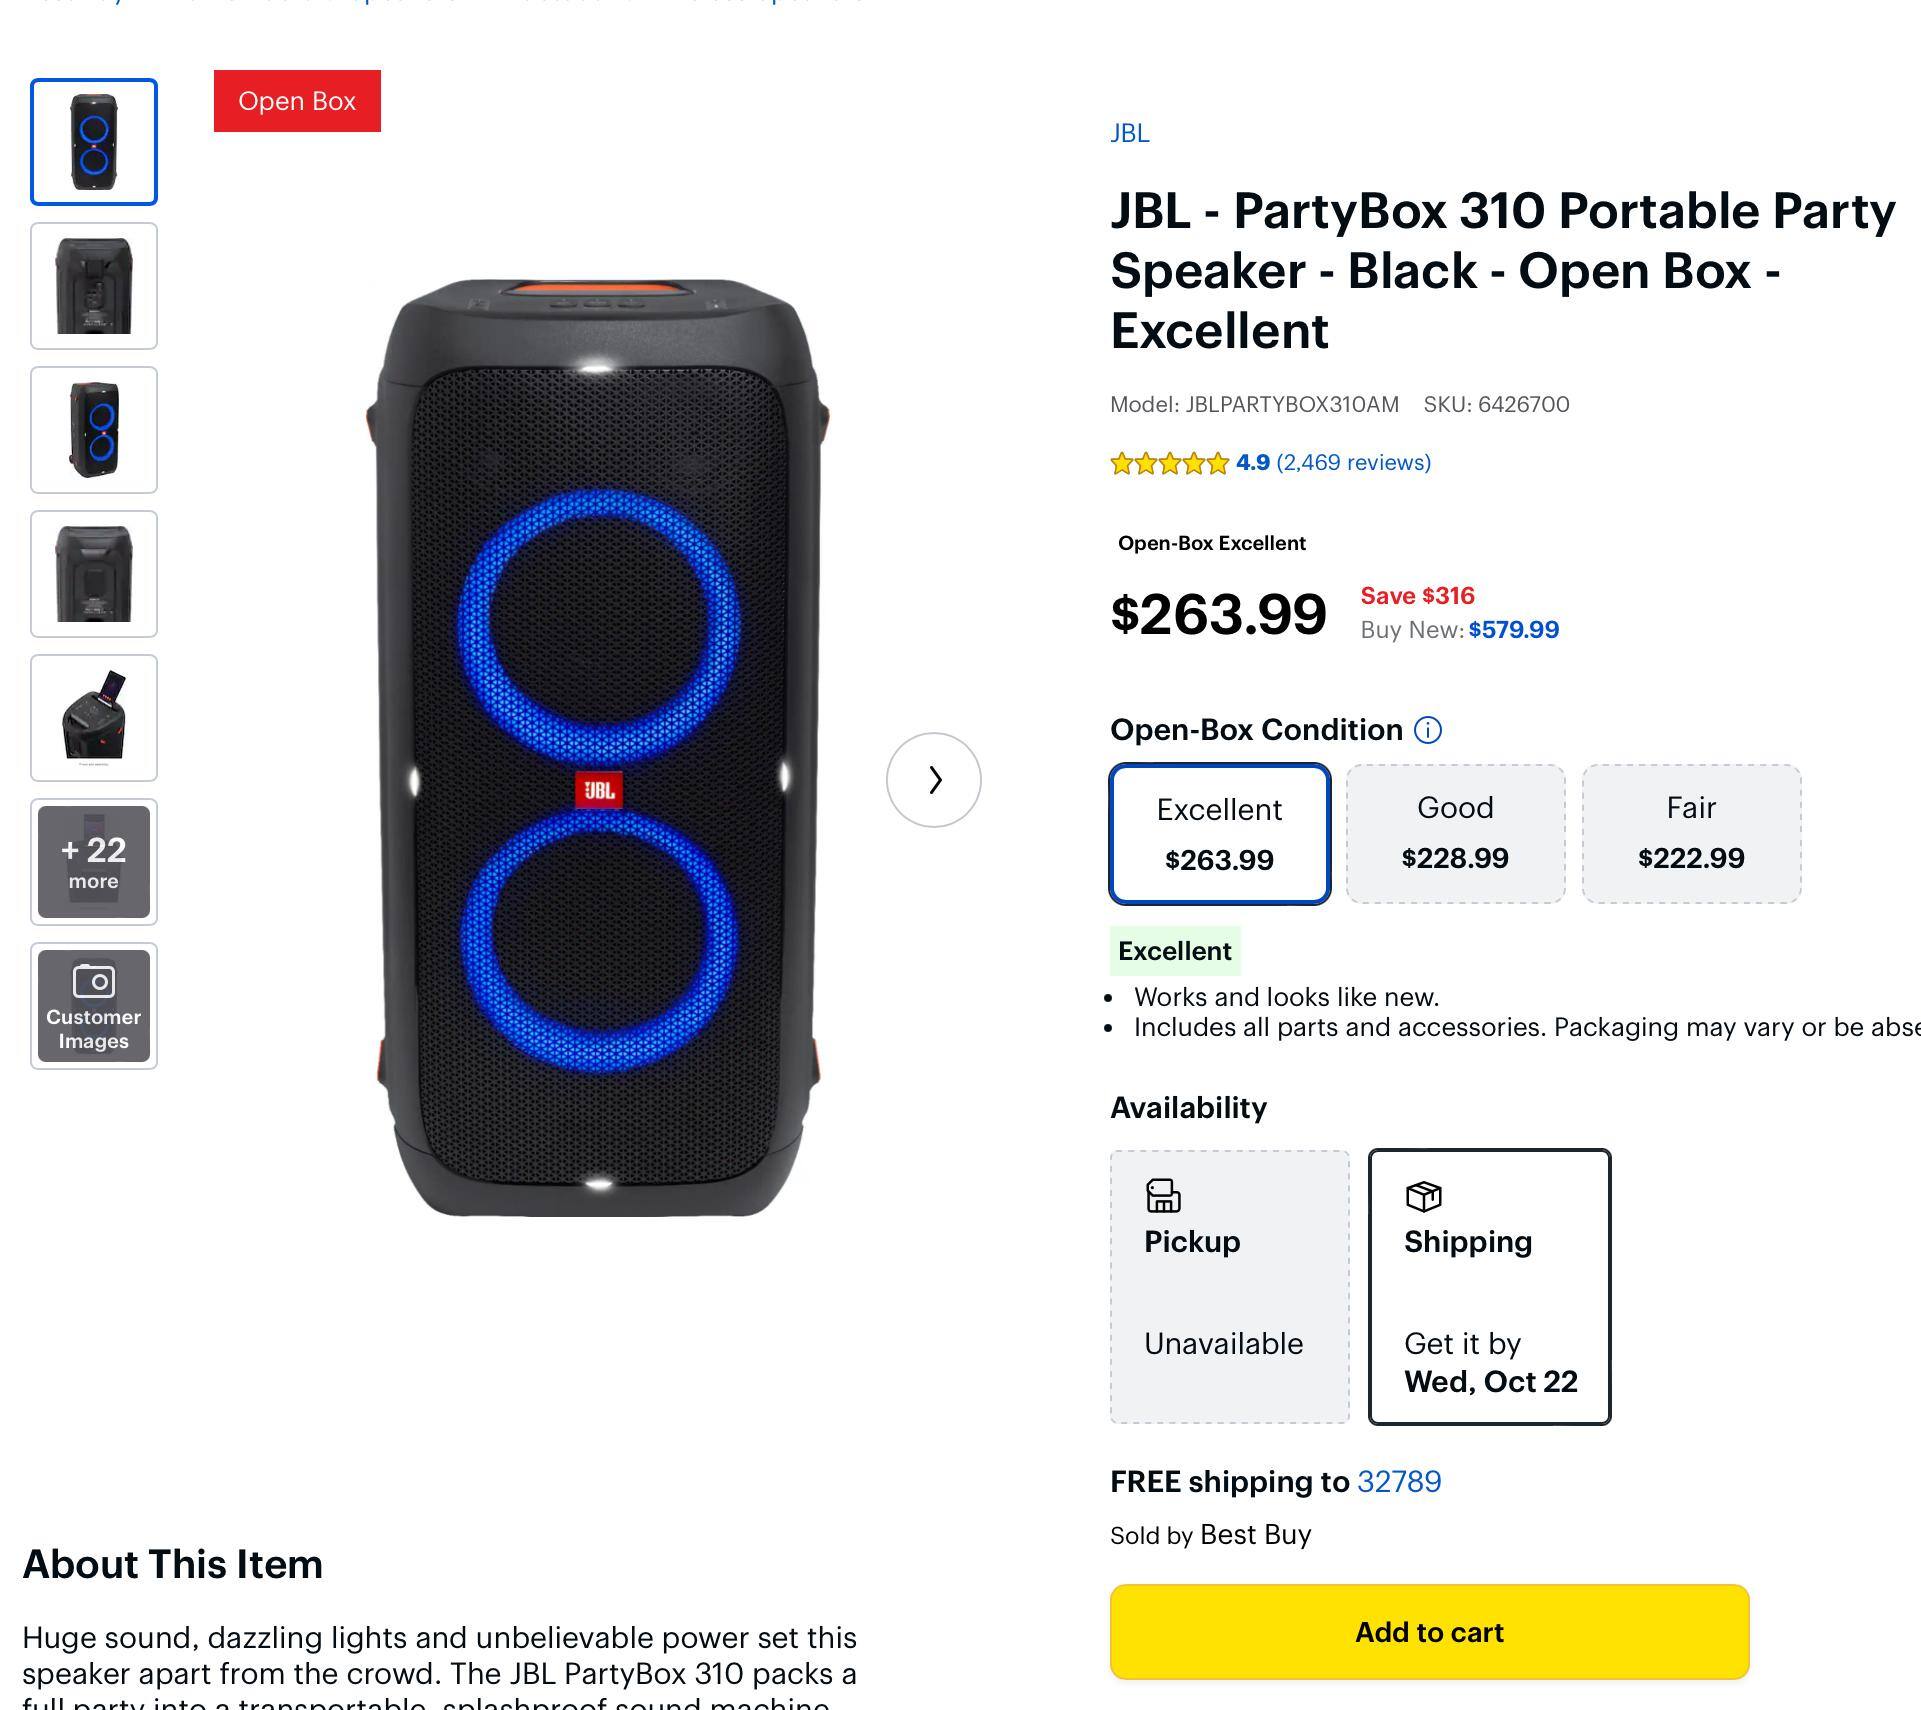Click the Open-Box Condition info icon
Image resolution: width=1921 pixels, height=1710 pixels.
coord(1428,730)
